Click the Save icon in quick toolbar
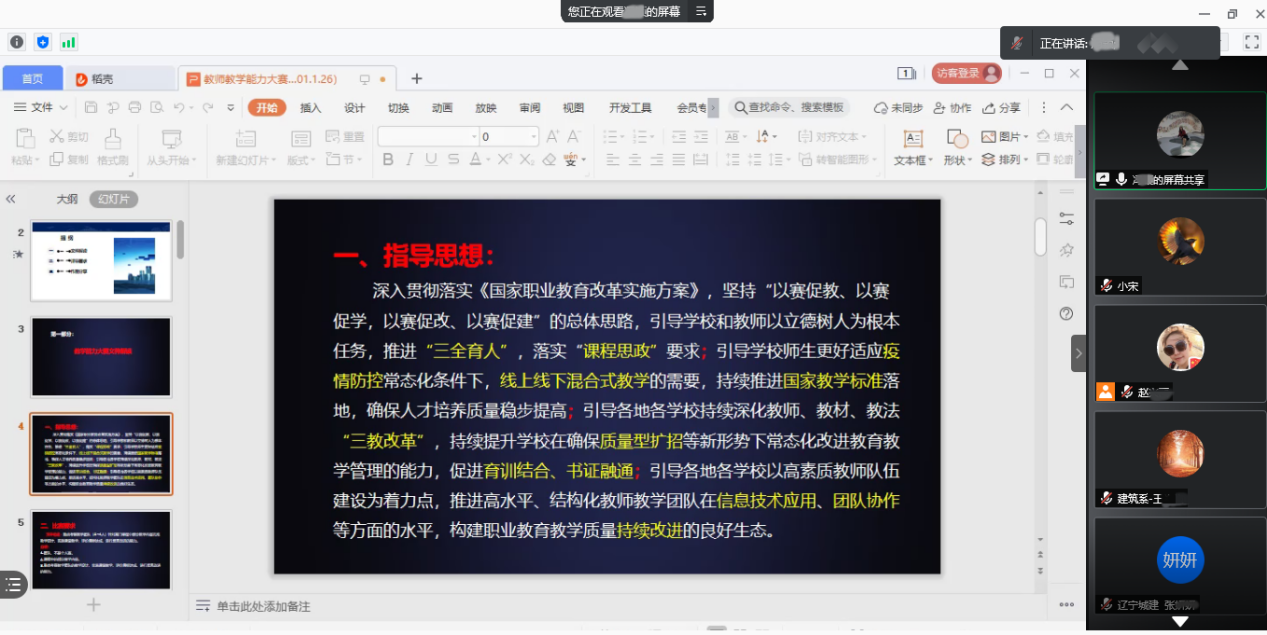The image size is (1267, 635). point(91,108)
